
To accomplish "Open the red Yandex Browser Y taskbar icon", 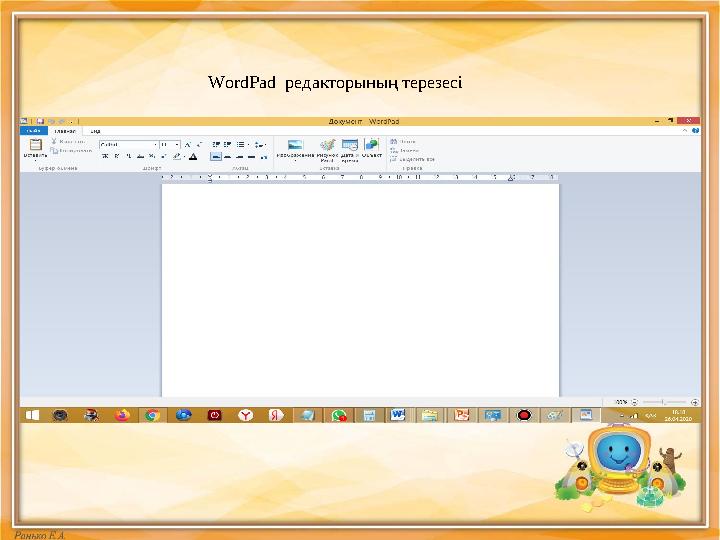I will tap(246, 416).
